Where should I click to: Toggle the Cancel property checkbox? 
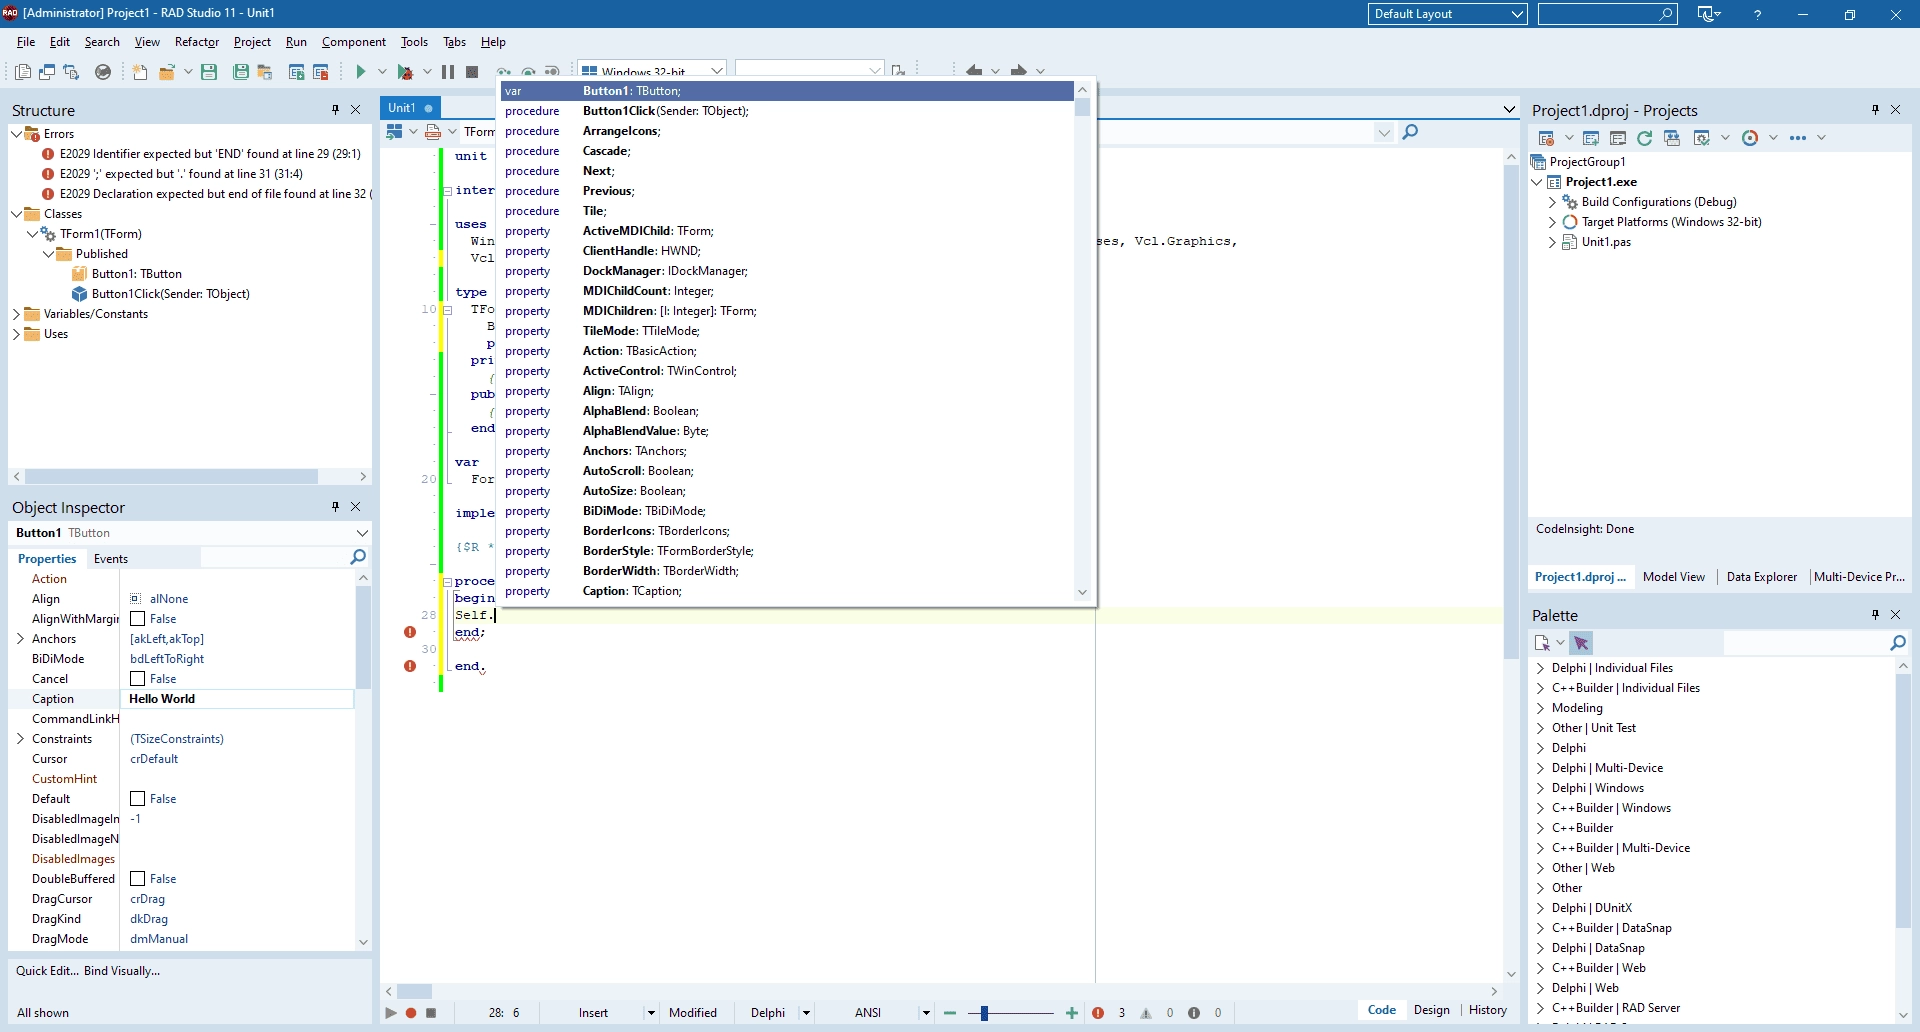coord(138,679)
